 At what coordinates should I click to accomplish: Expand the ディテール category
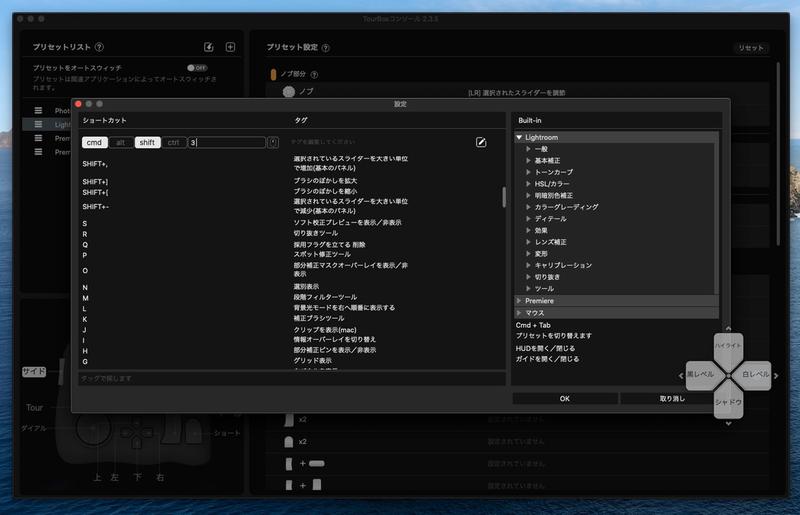click(x=529, y=218)
